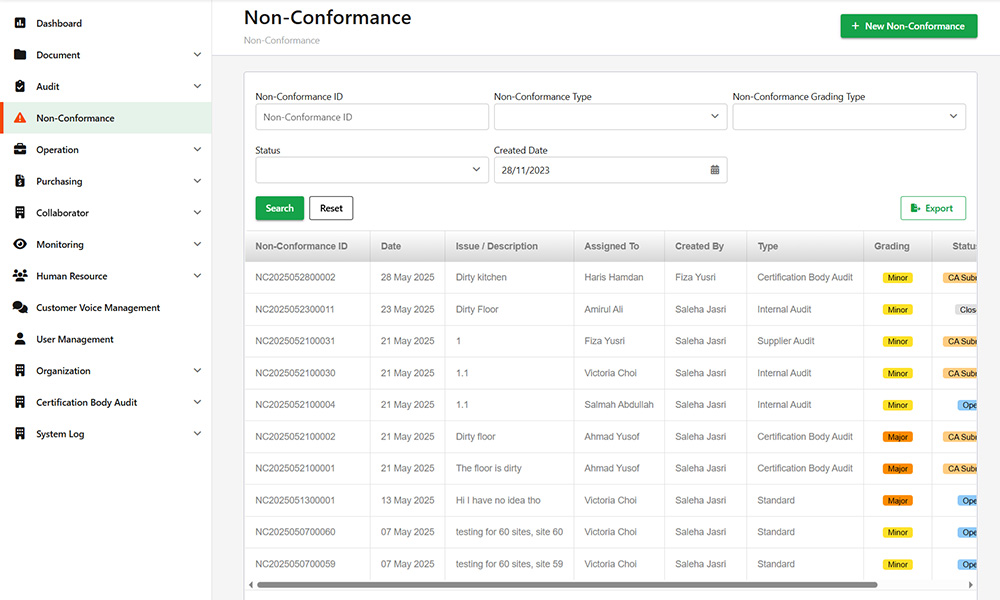The height and width of the screenshot is (600, 1000).
Task: Open Certification Body Audit menu item
Action: (x=87, y=403)
